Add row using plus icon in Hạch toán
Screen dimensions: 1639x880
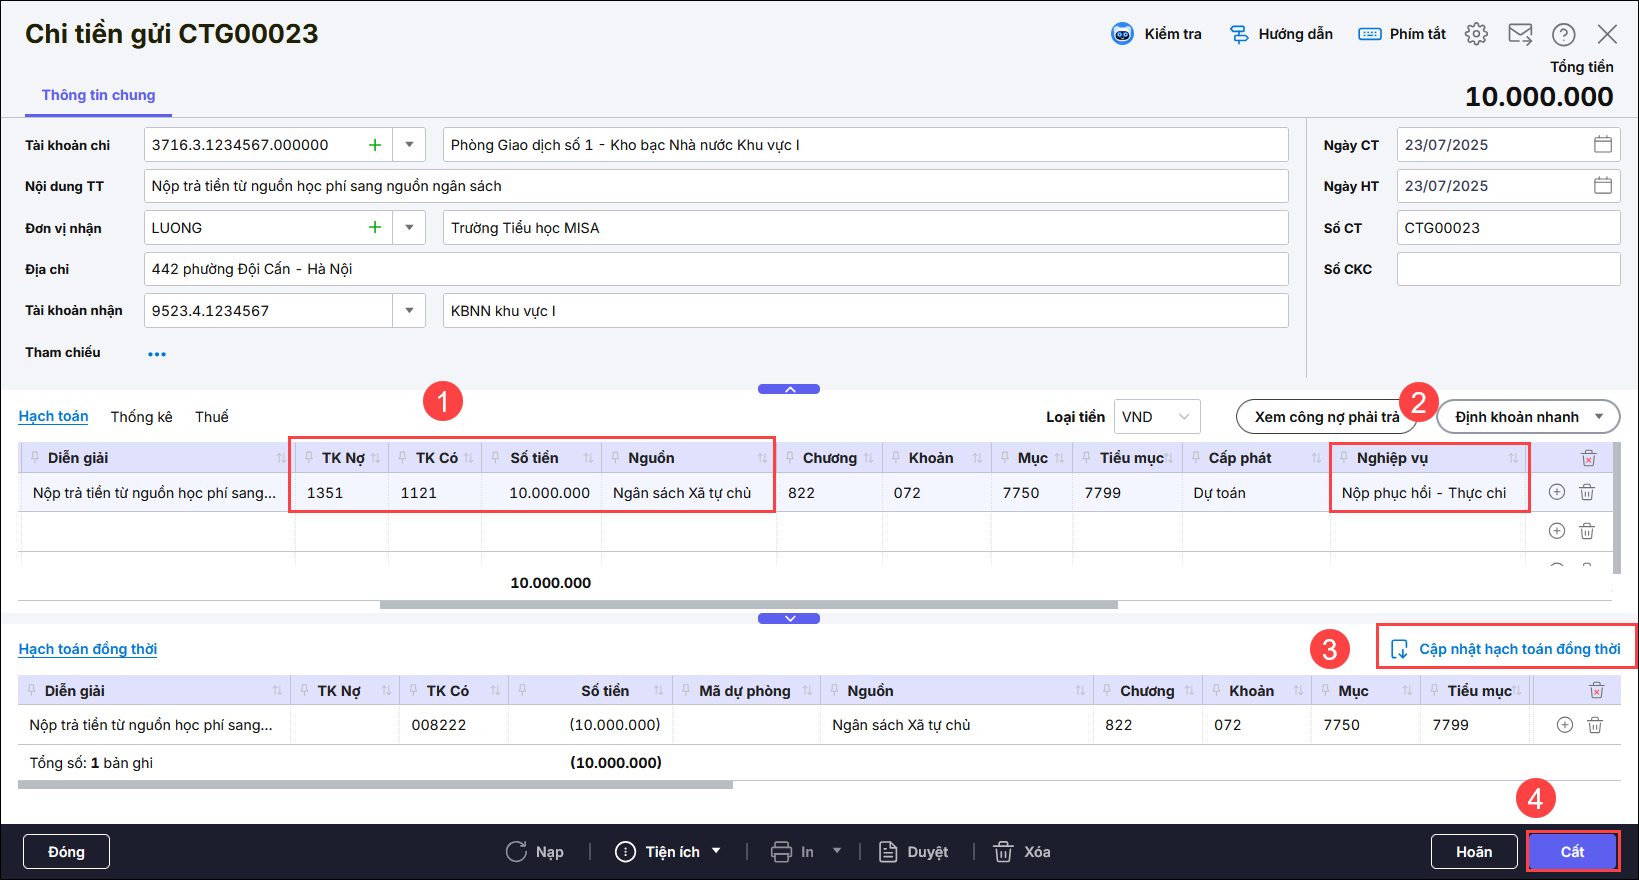[x=1557, y=492]
